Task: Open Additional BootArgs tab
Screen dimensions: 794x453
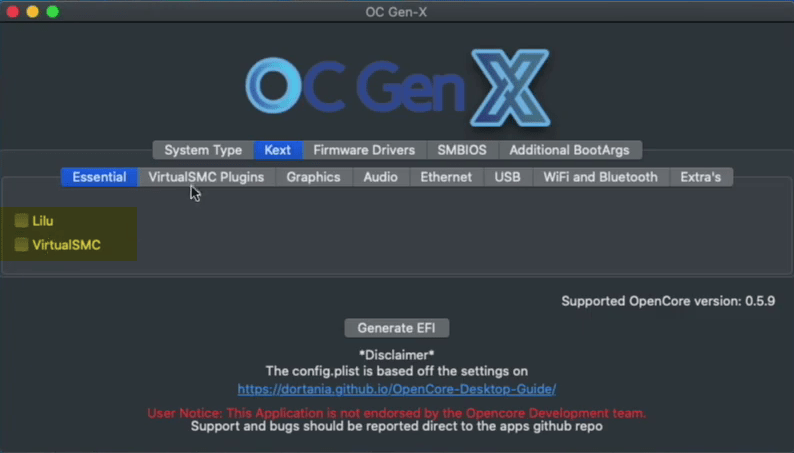Action: coord(570,150)
